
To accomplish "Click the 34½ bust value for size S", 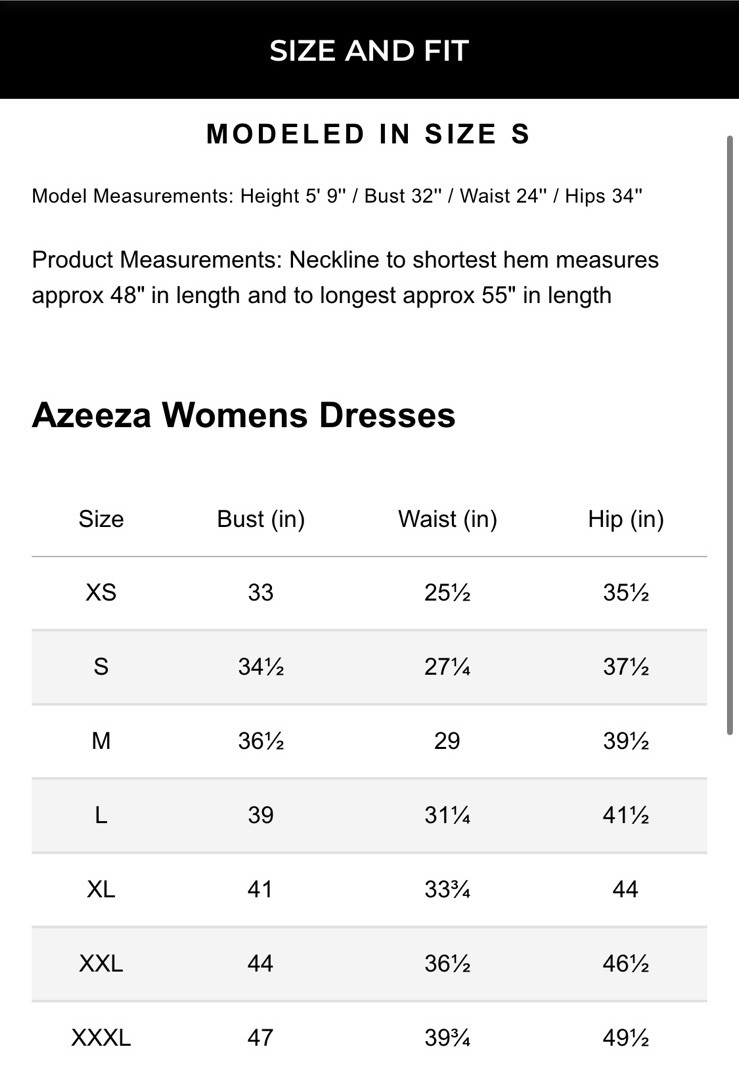I will (261, 667).
